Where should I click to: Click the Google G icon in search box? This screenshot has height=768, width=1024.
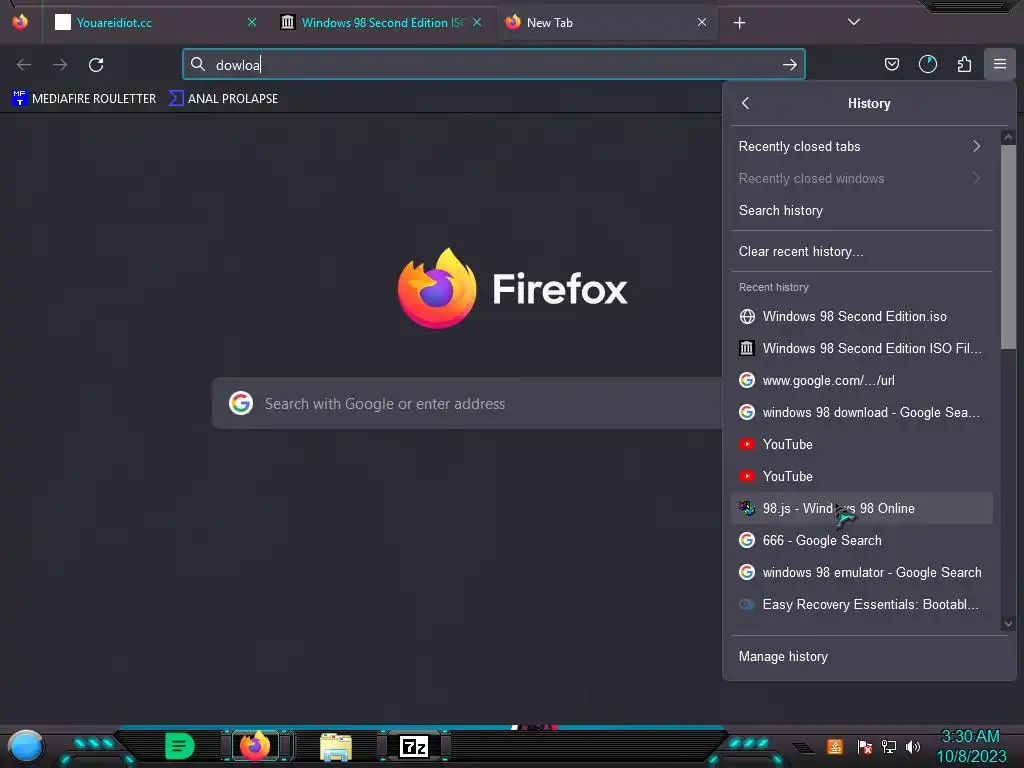point(241,403)
